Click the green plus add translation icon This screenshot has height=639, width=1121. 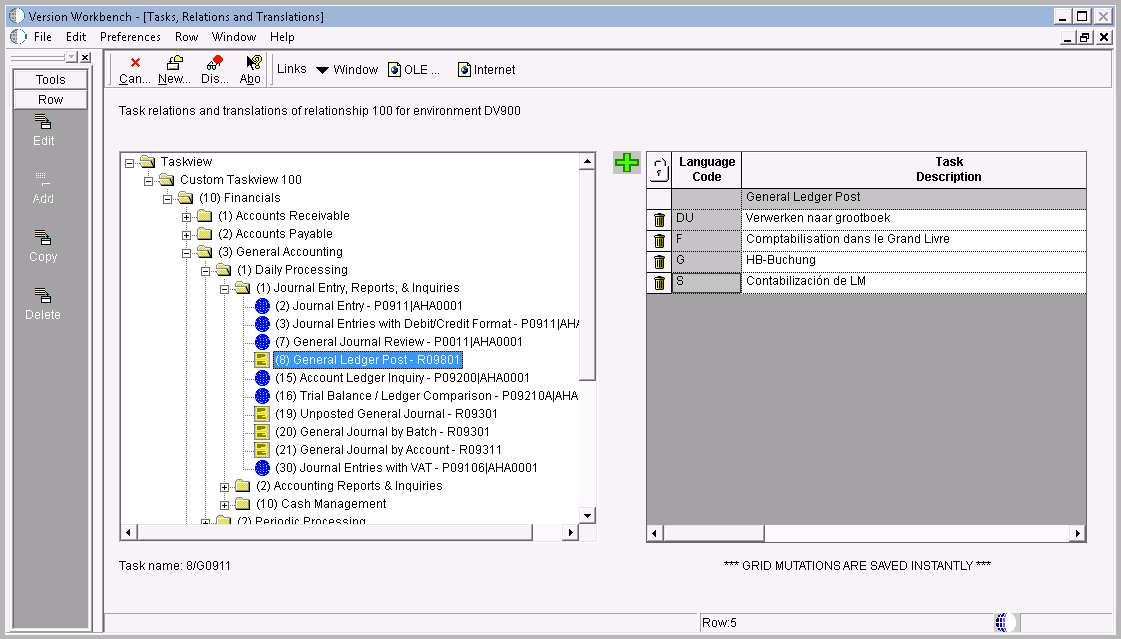(x=627, y=163)
